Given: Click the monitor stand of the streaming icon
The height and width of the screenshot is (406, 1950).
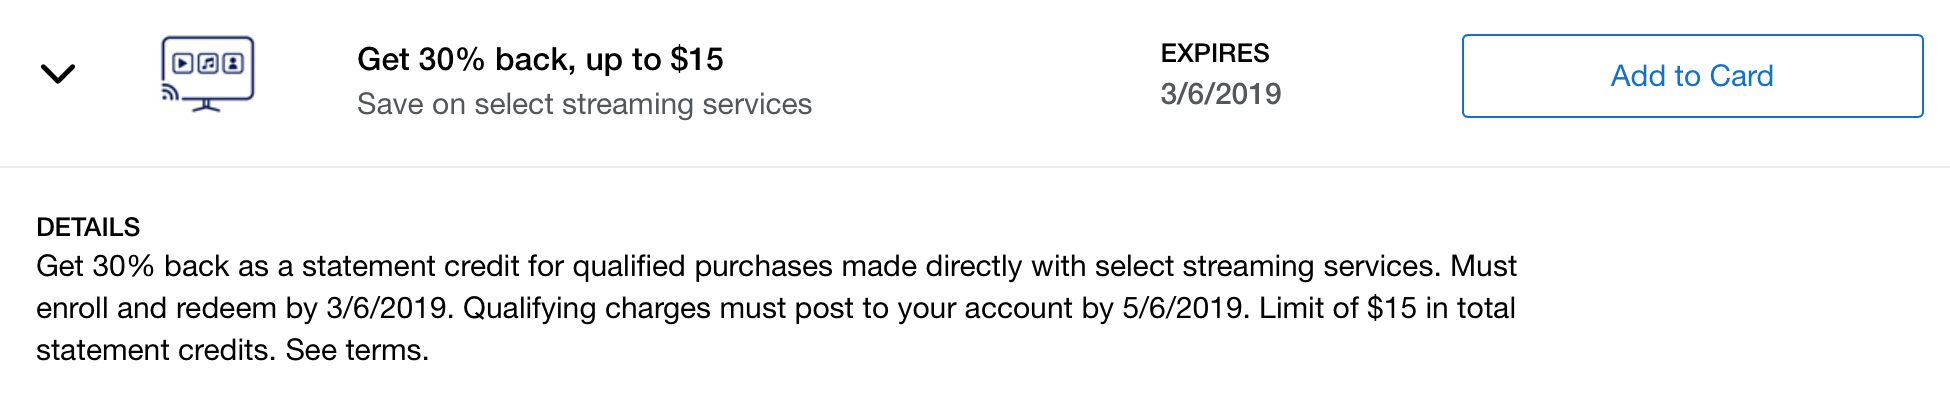Looking at the screenshot, I should [206, 105].
